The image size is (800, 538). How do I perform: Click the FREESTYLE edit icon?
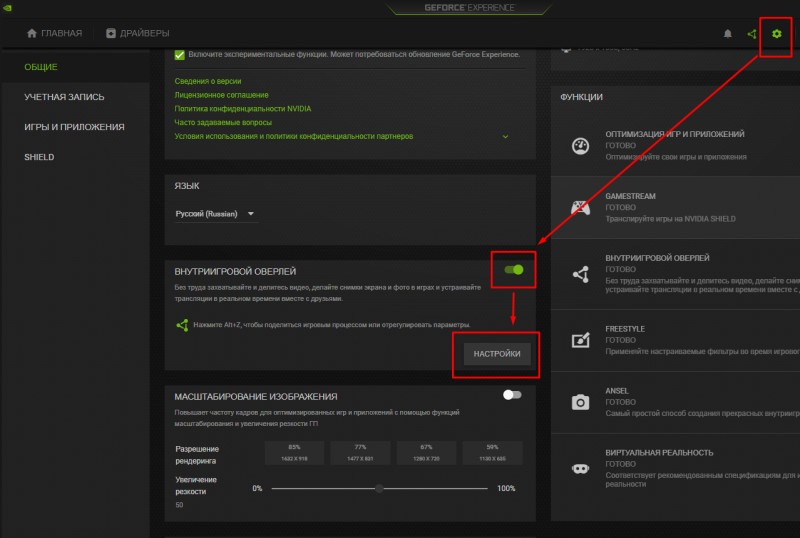581,340
